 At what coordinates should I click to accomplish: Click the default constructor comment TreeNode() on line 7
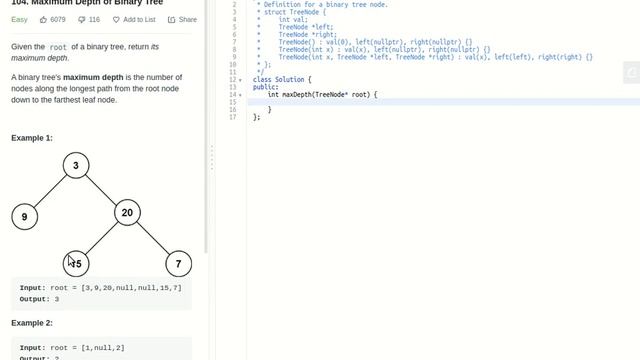coord(375,42)
